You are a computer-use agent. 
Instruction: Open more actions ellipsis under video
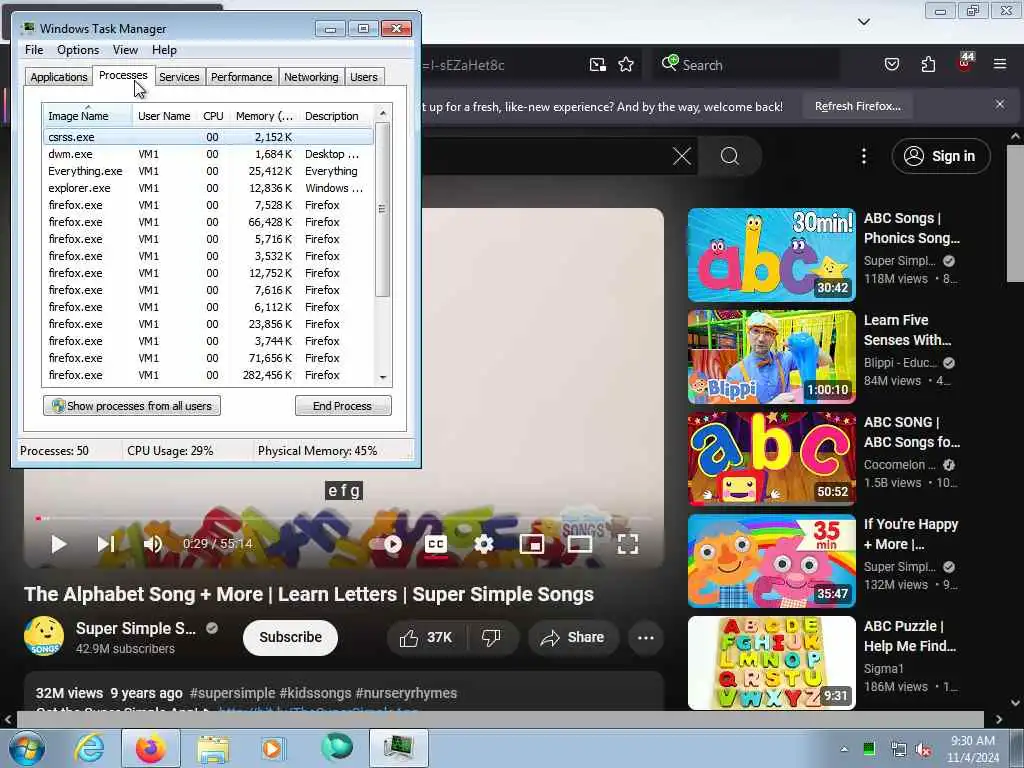pyautogui.click(x=645, y=637)
